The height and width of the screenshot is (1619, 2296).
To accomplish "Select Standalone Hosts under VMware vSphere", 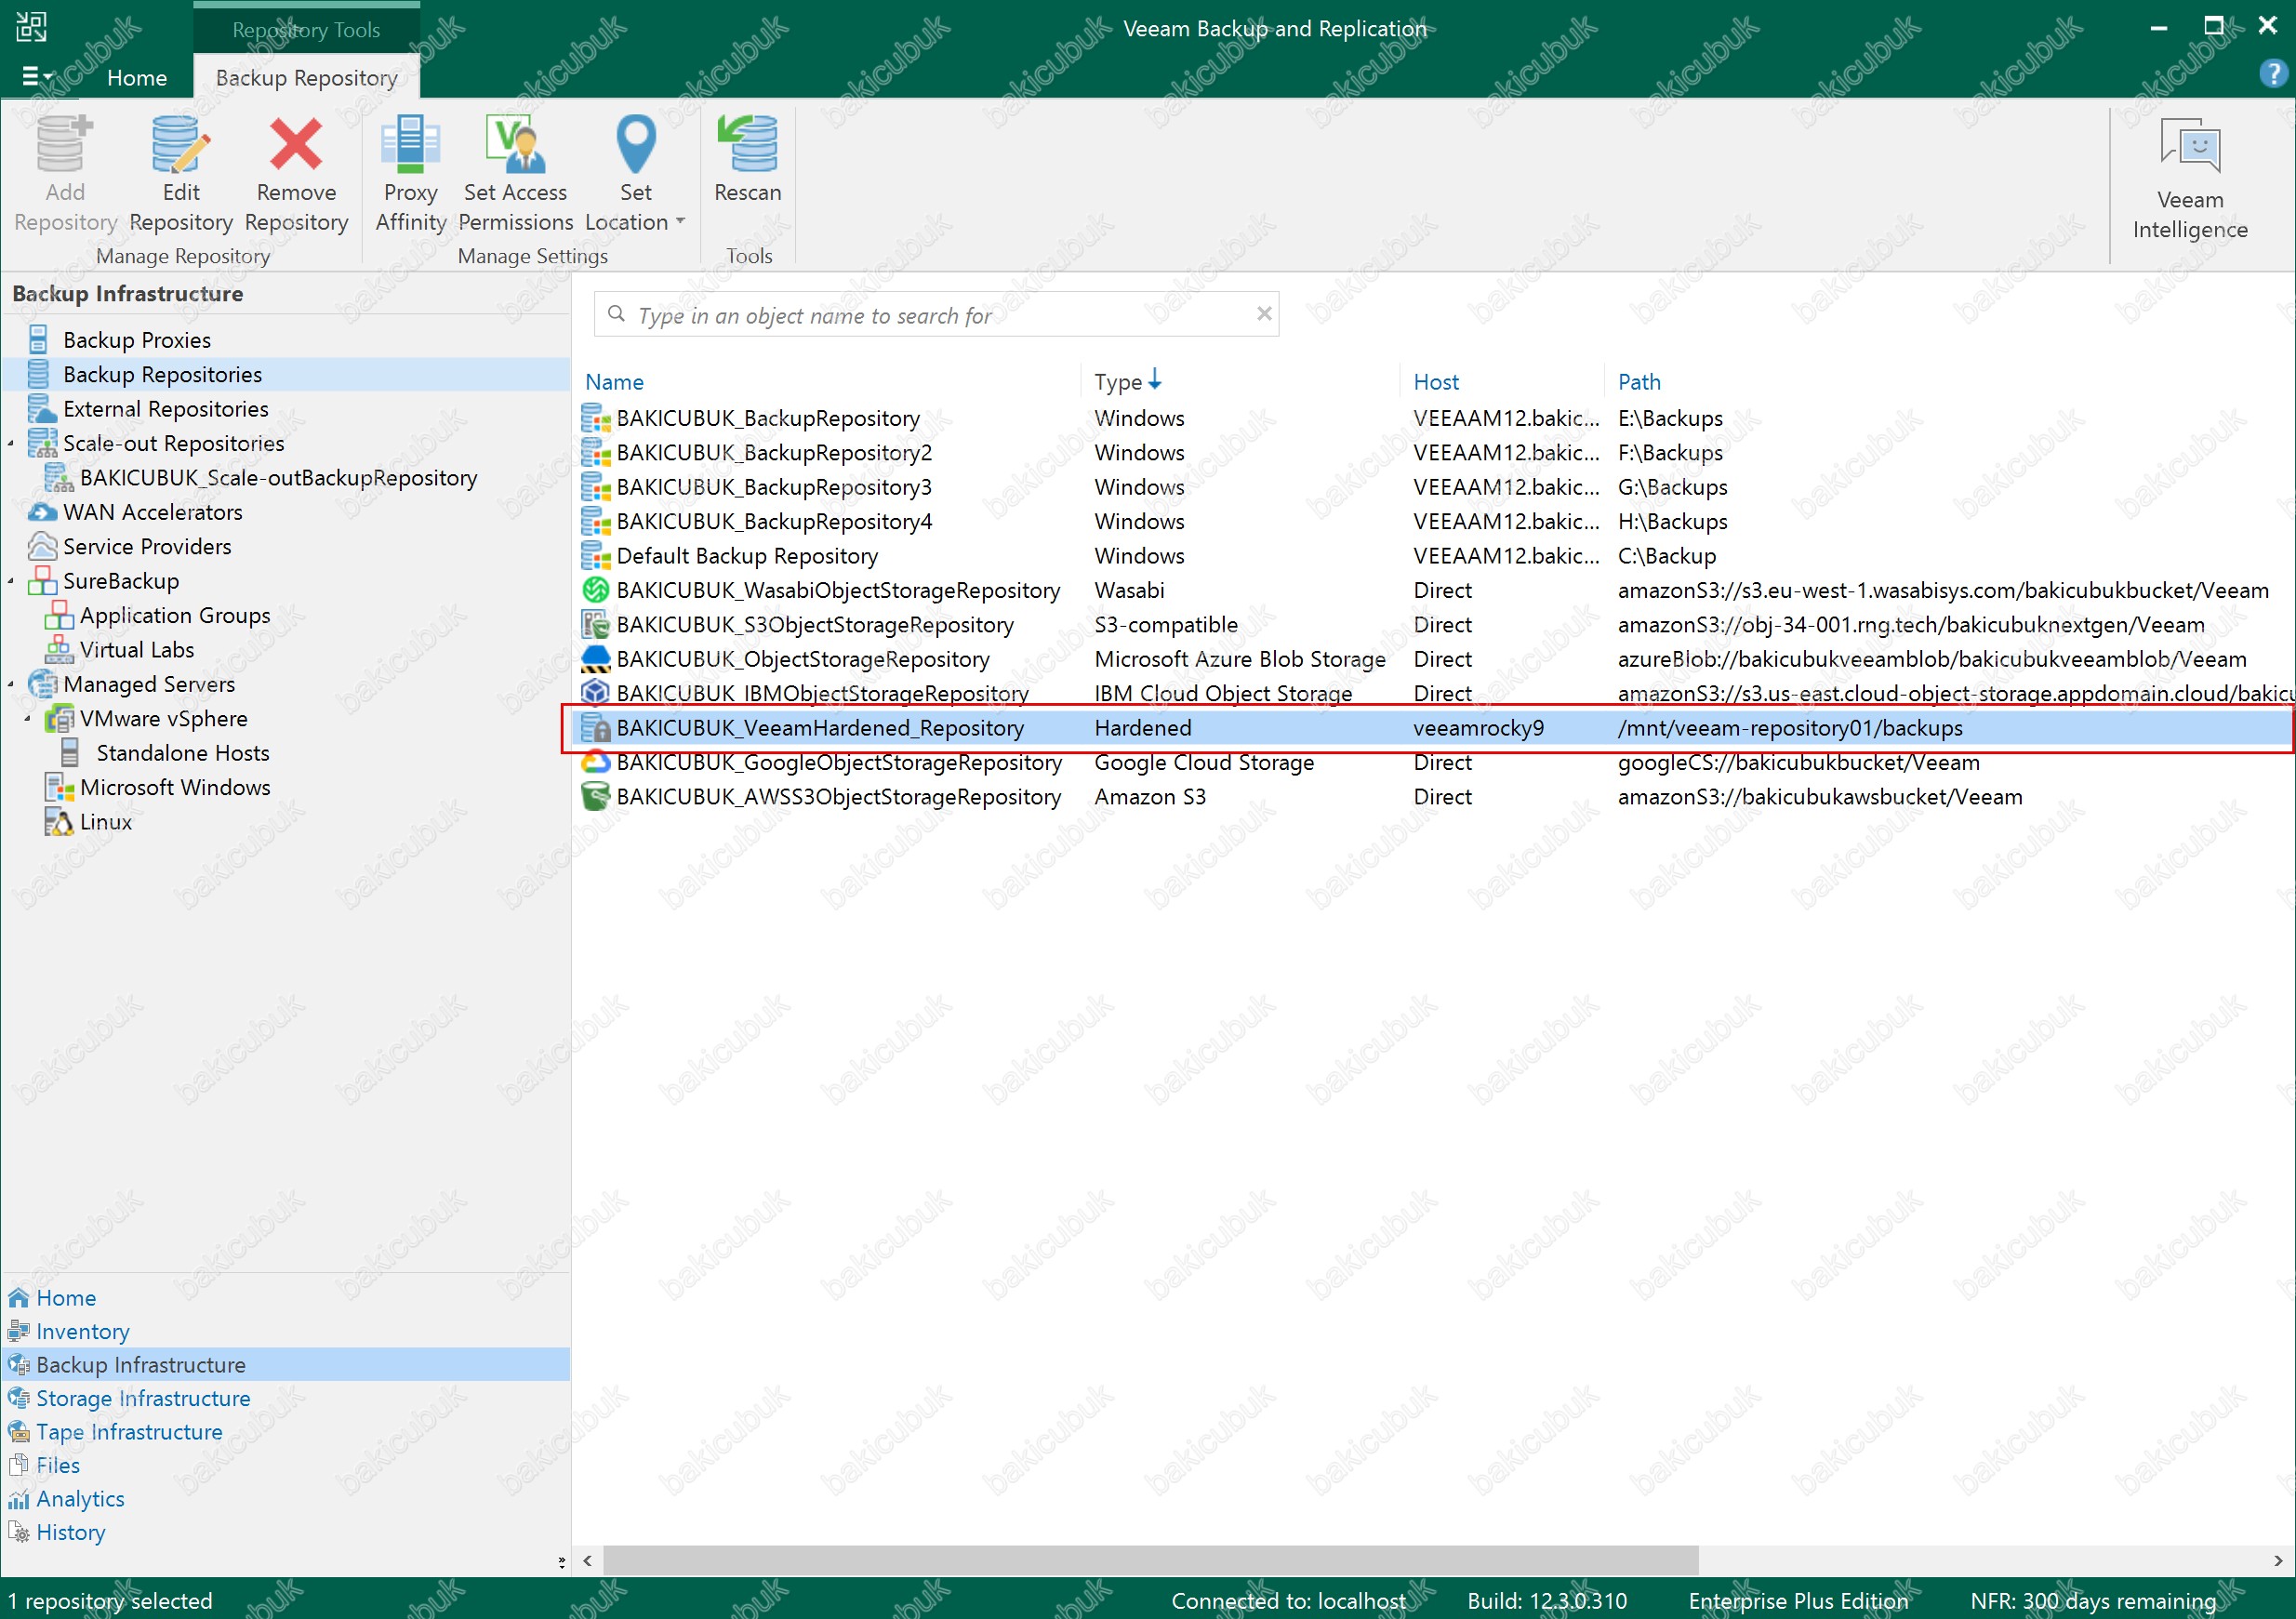I will pyautogui.click(x=183, y=753).
